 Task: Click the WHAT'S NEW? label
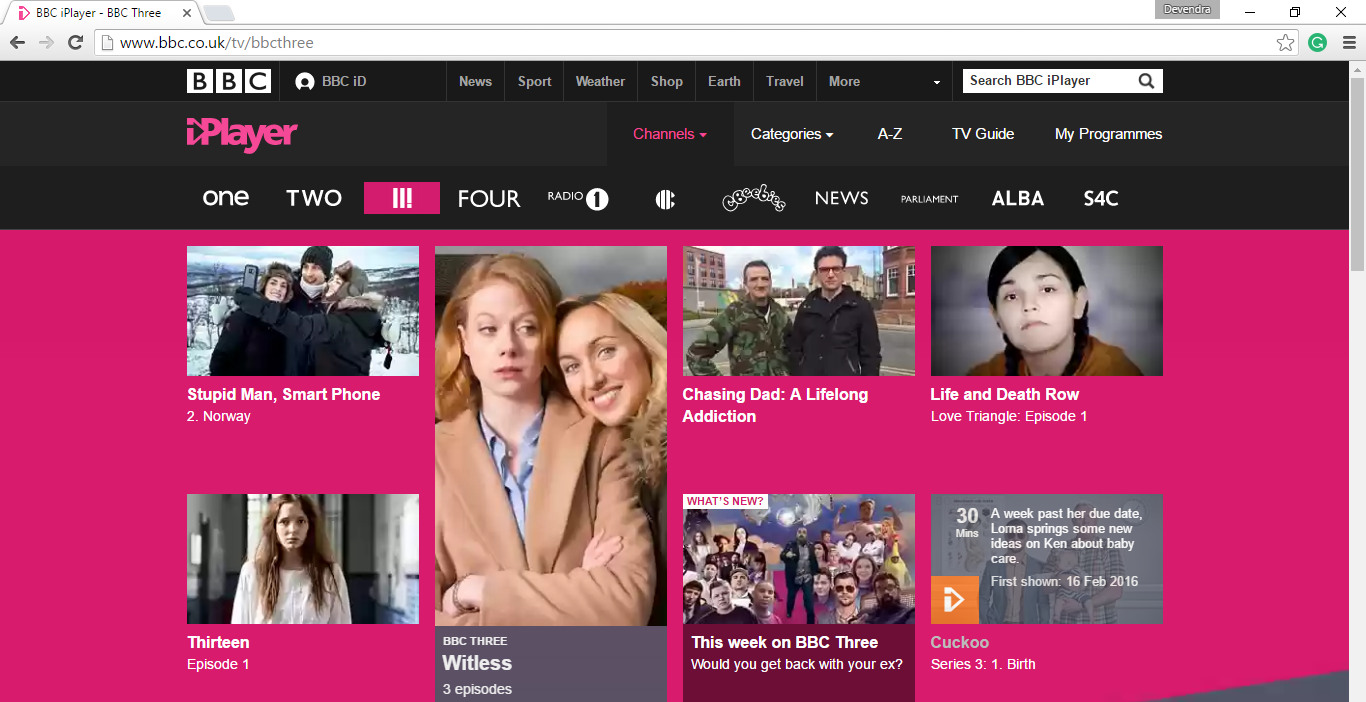tap(726, 501)
